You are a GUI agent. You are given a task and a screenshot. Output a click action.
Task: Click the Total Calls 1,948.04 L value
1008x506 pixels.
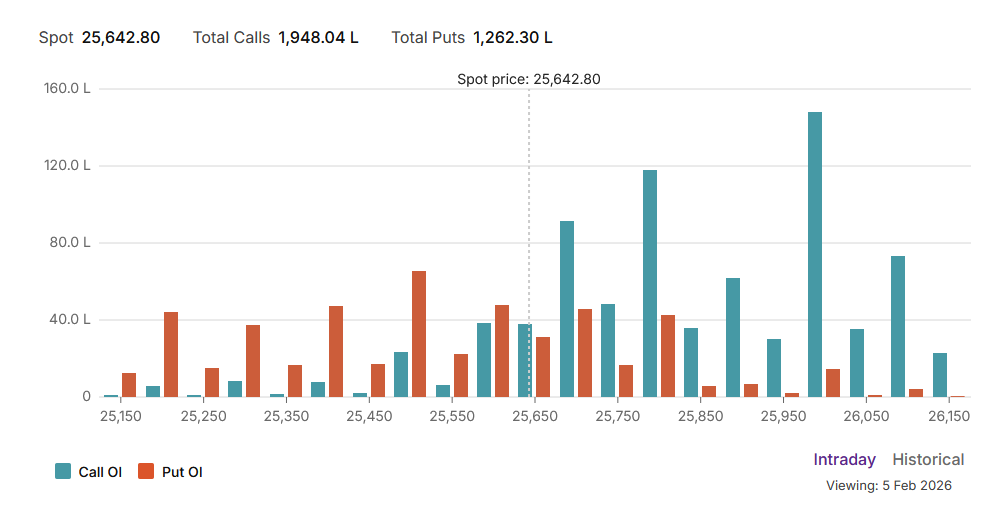[318, 38]
